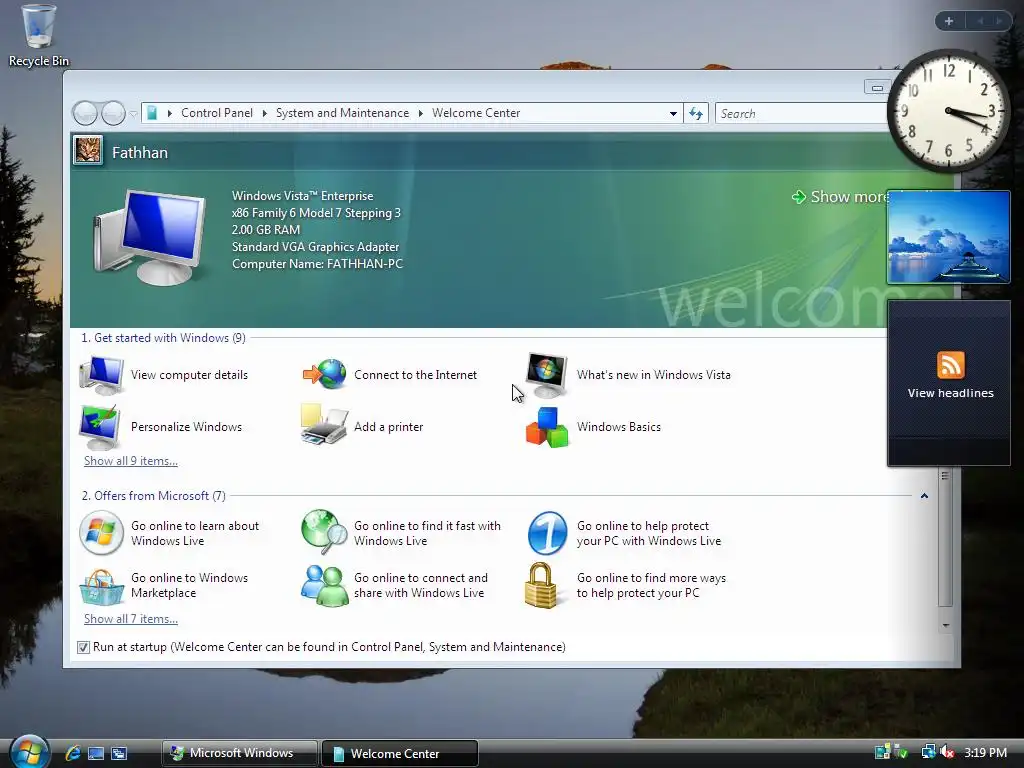Click Offers from Microsoft heading
This screenshot has height=768, width=1024.
153,496
